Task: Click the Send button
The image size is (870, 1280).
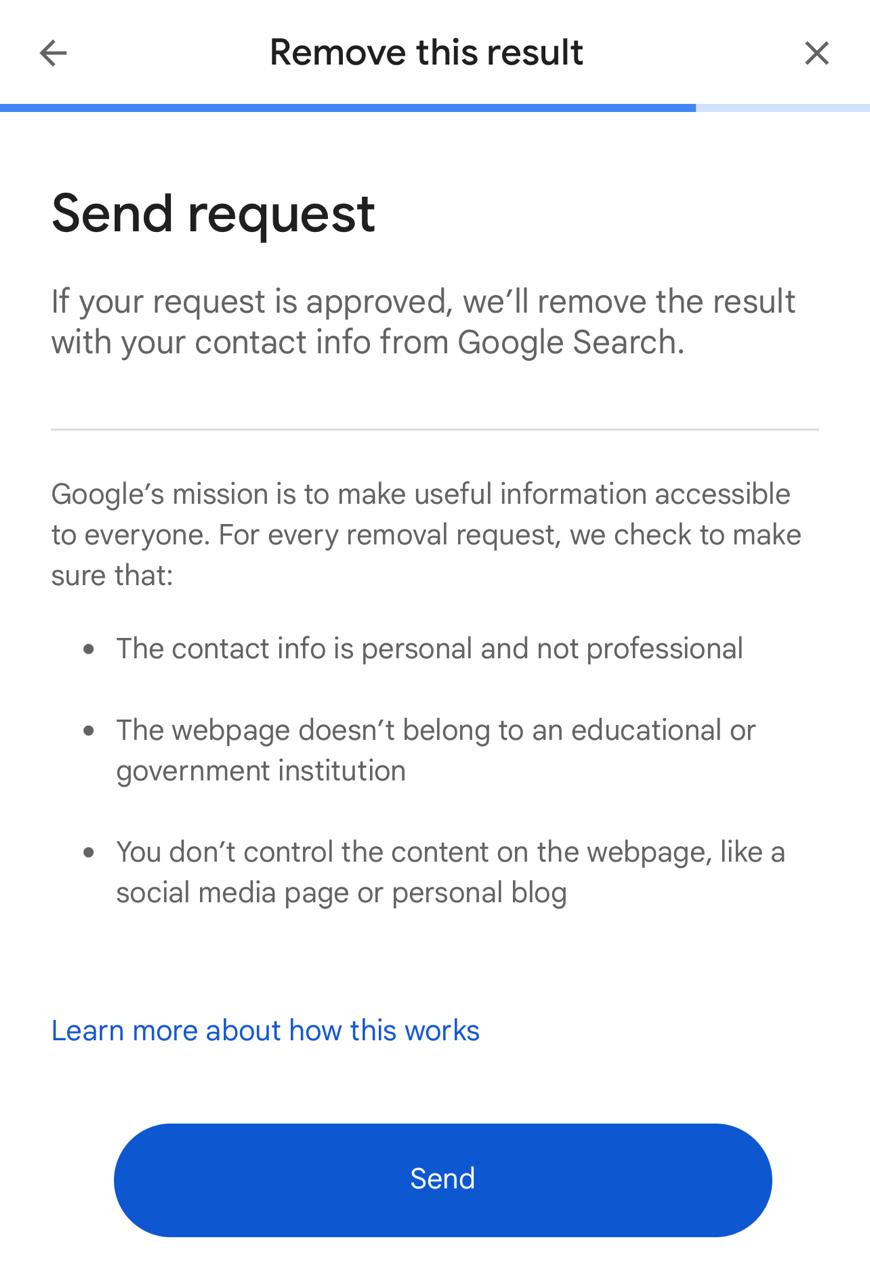Action: 442,1179
